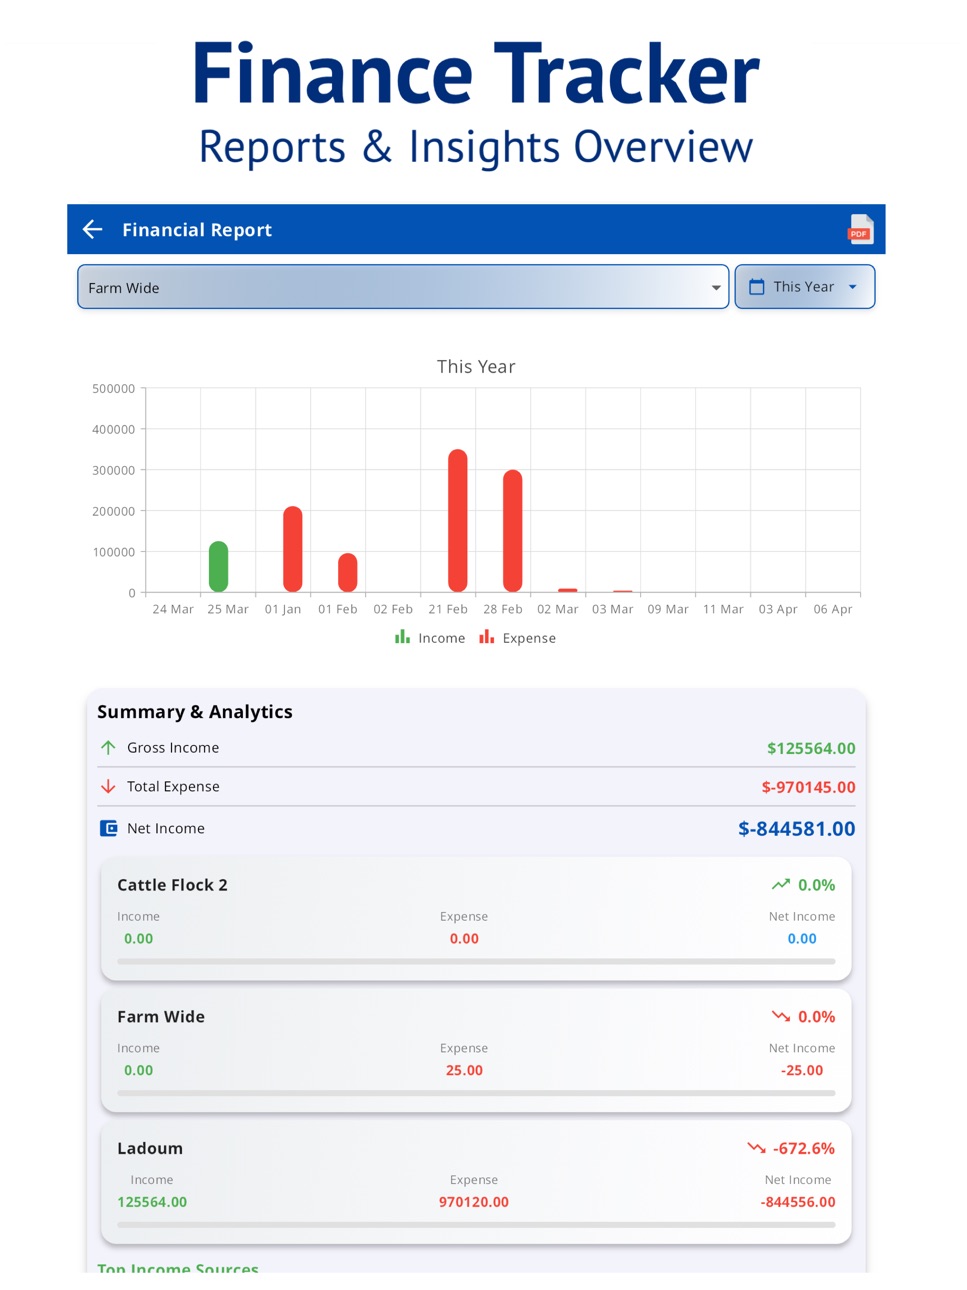The height and width of the screenshot is (1290, 967).
Task: Toggle Income series in chart legend
Action: point(430,638)
